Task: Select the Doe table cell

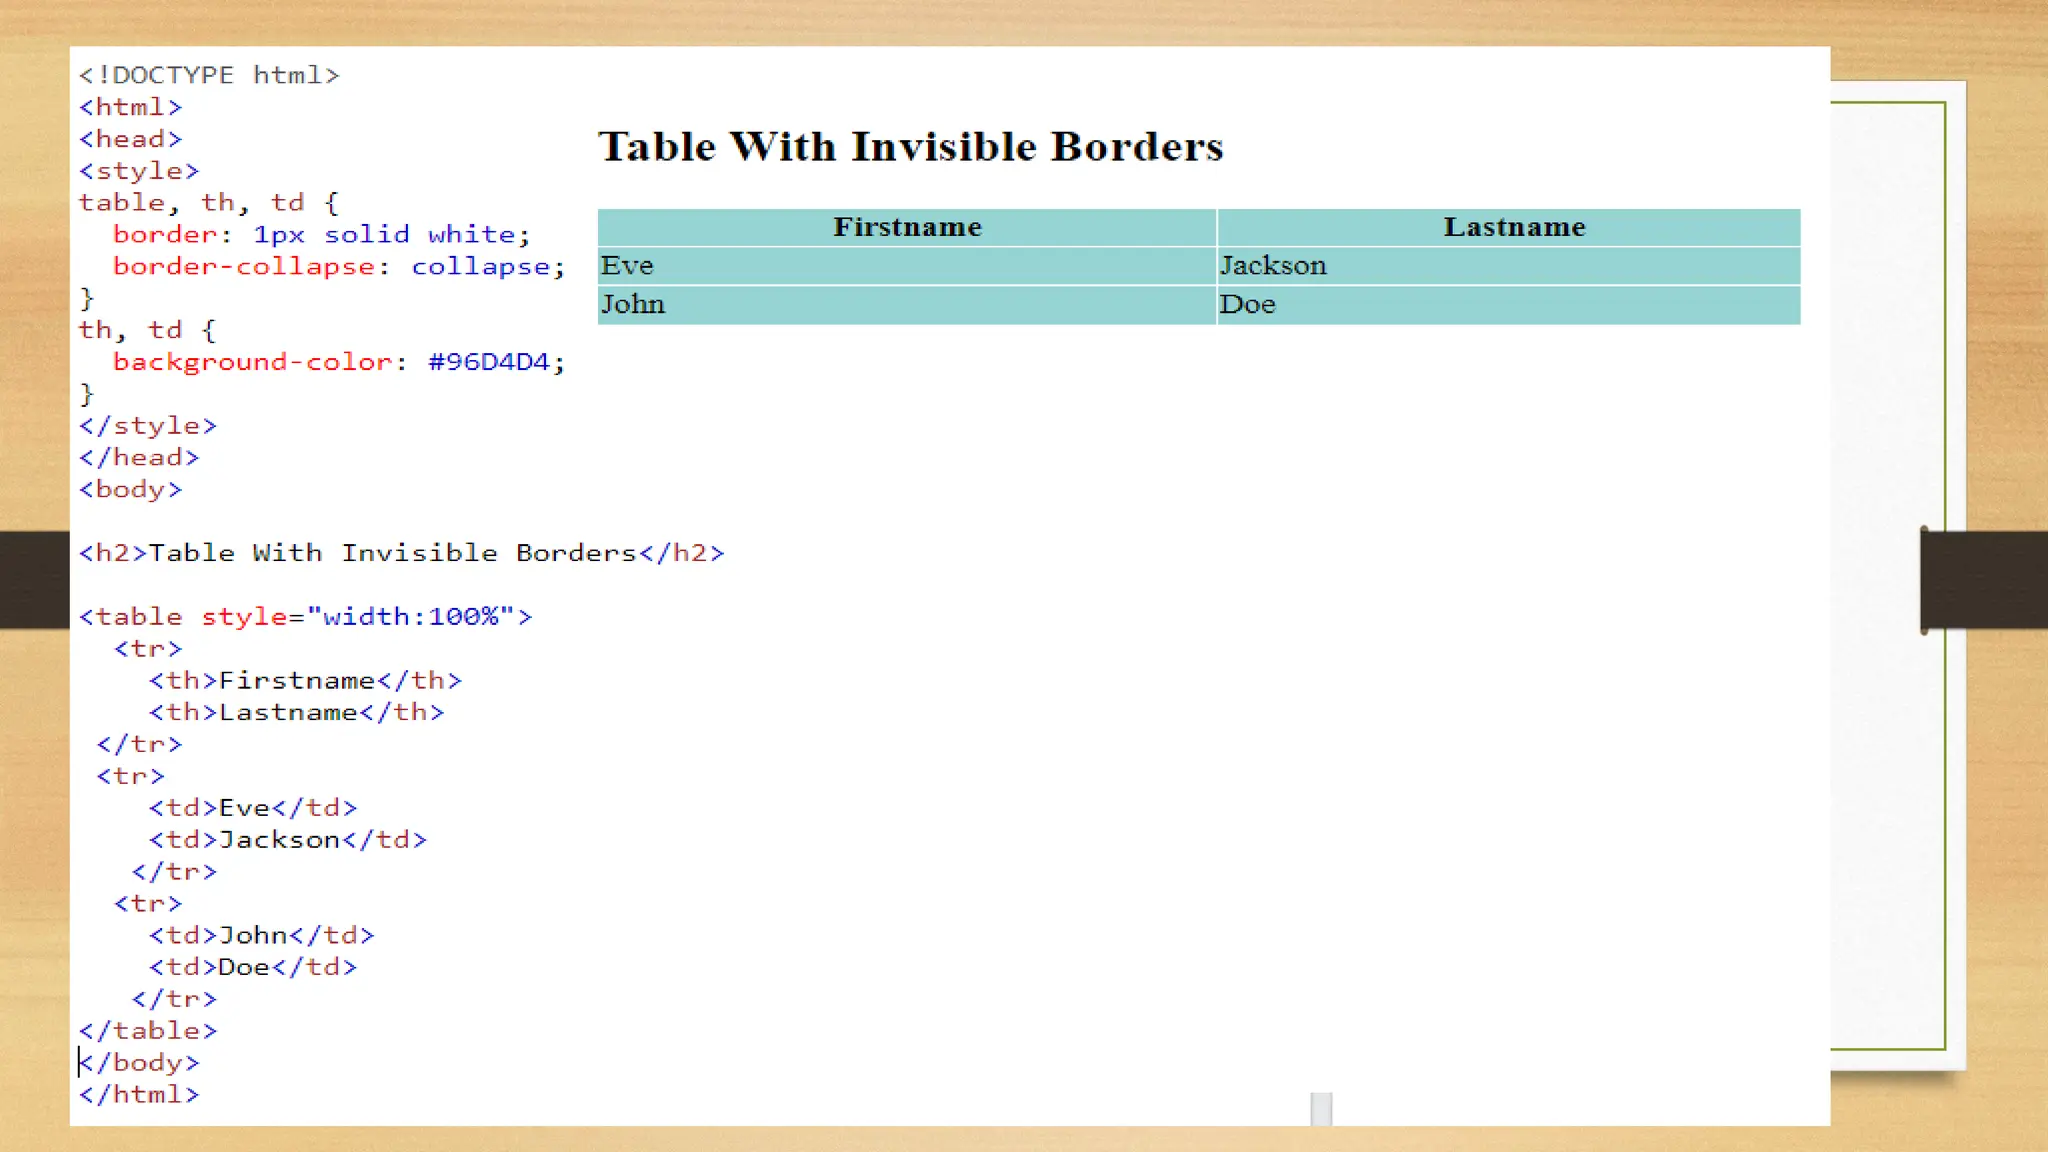Action: pos(1247,305)
